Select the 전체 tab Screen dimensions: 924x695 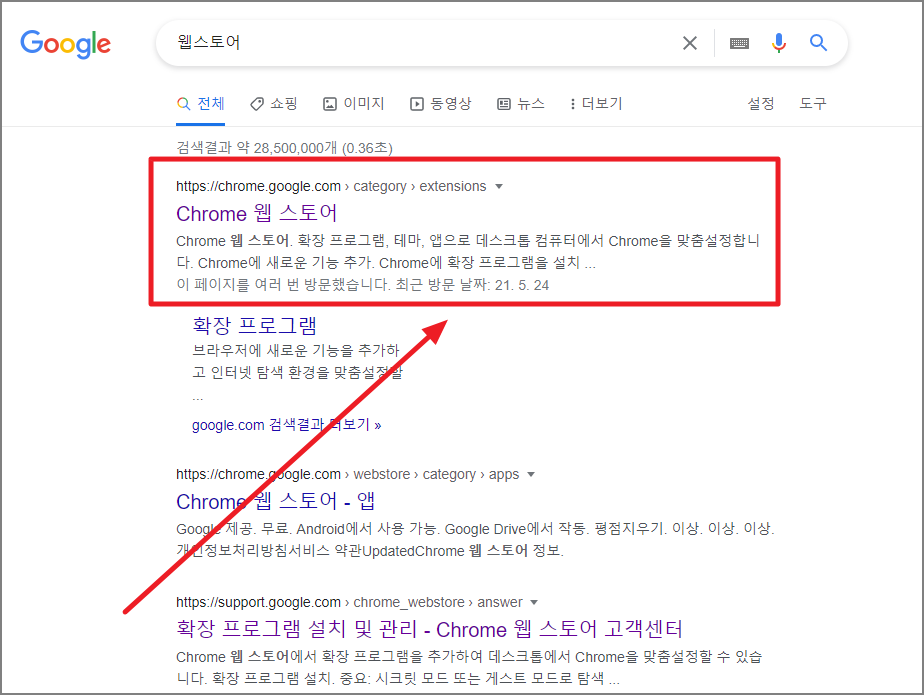tap(200, 104)
